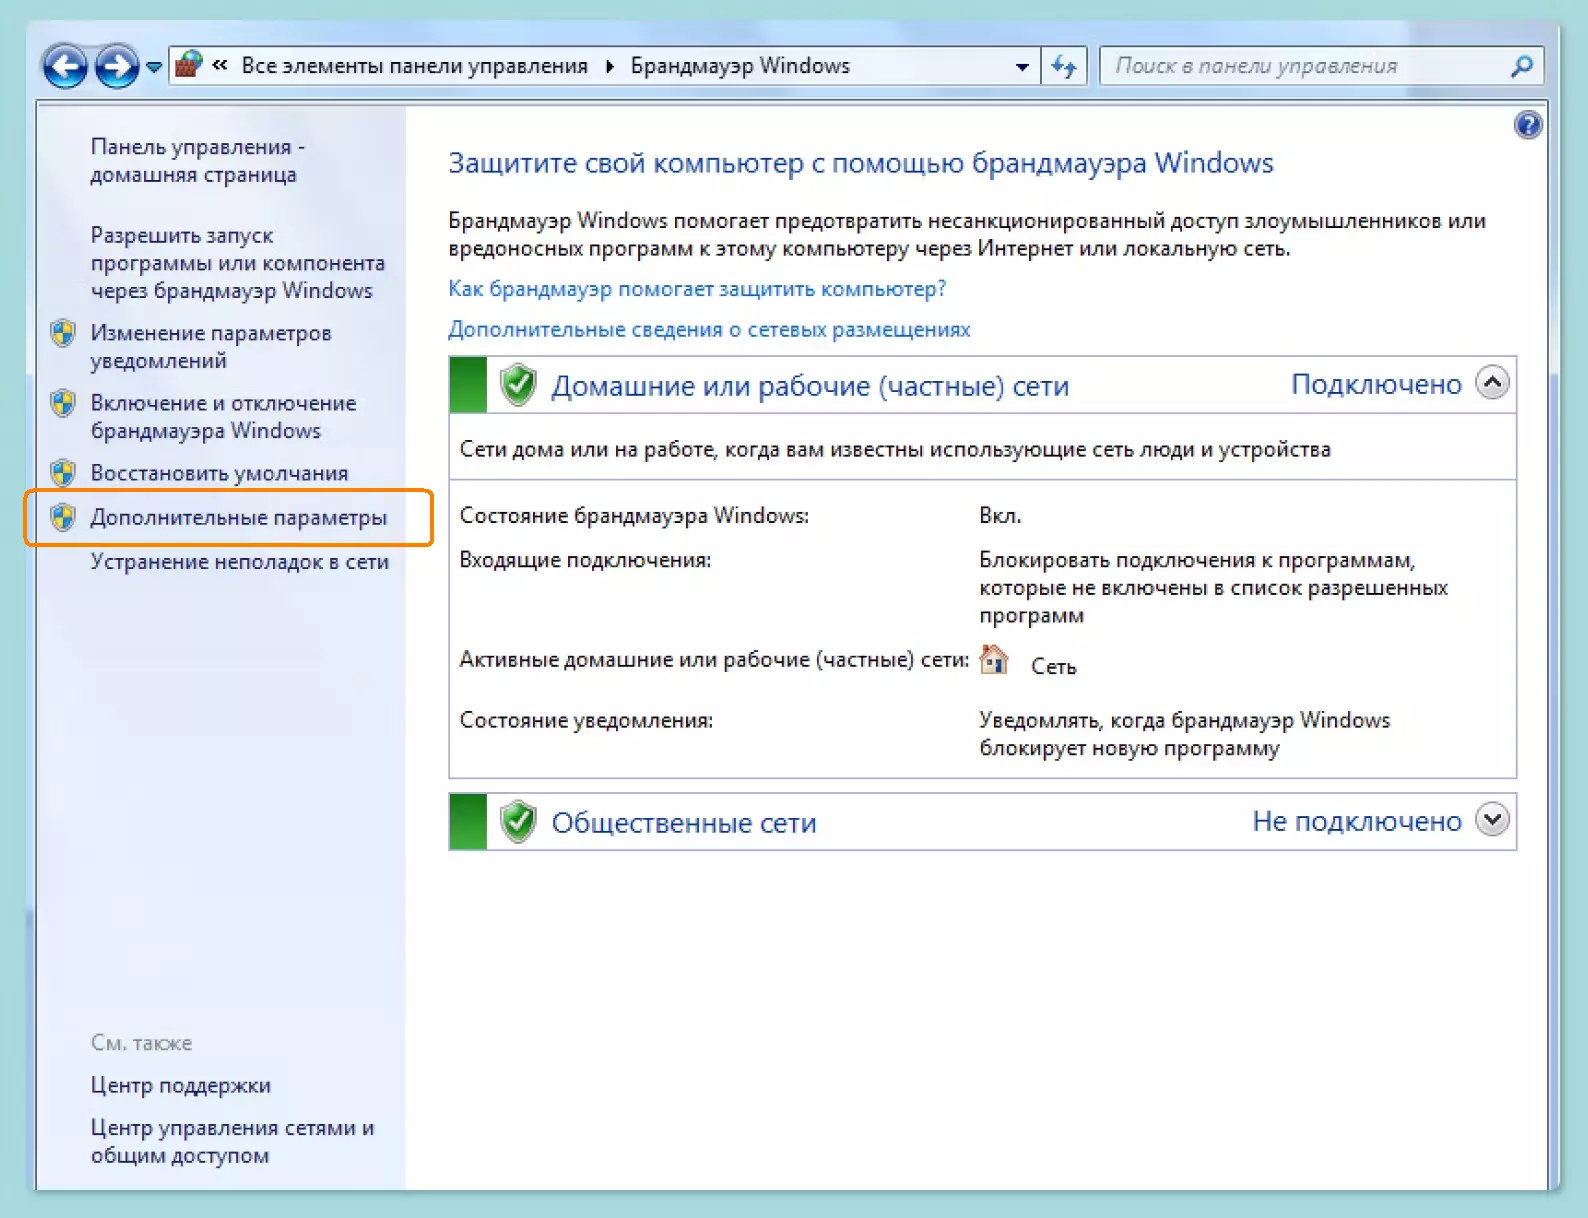Focus the 'Поиск в панели управления' search field
The image size is (1588, 1218).
point(1321,67)
